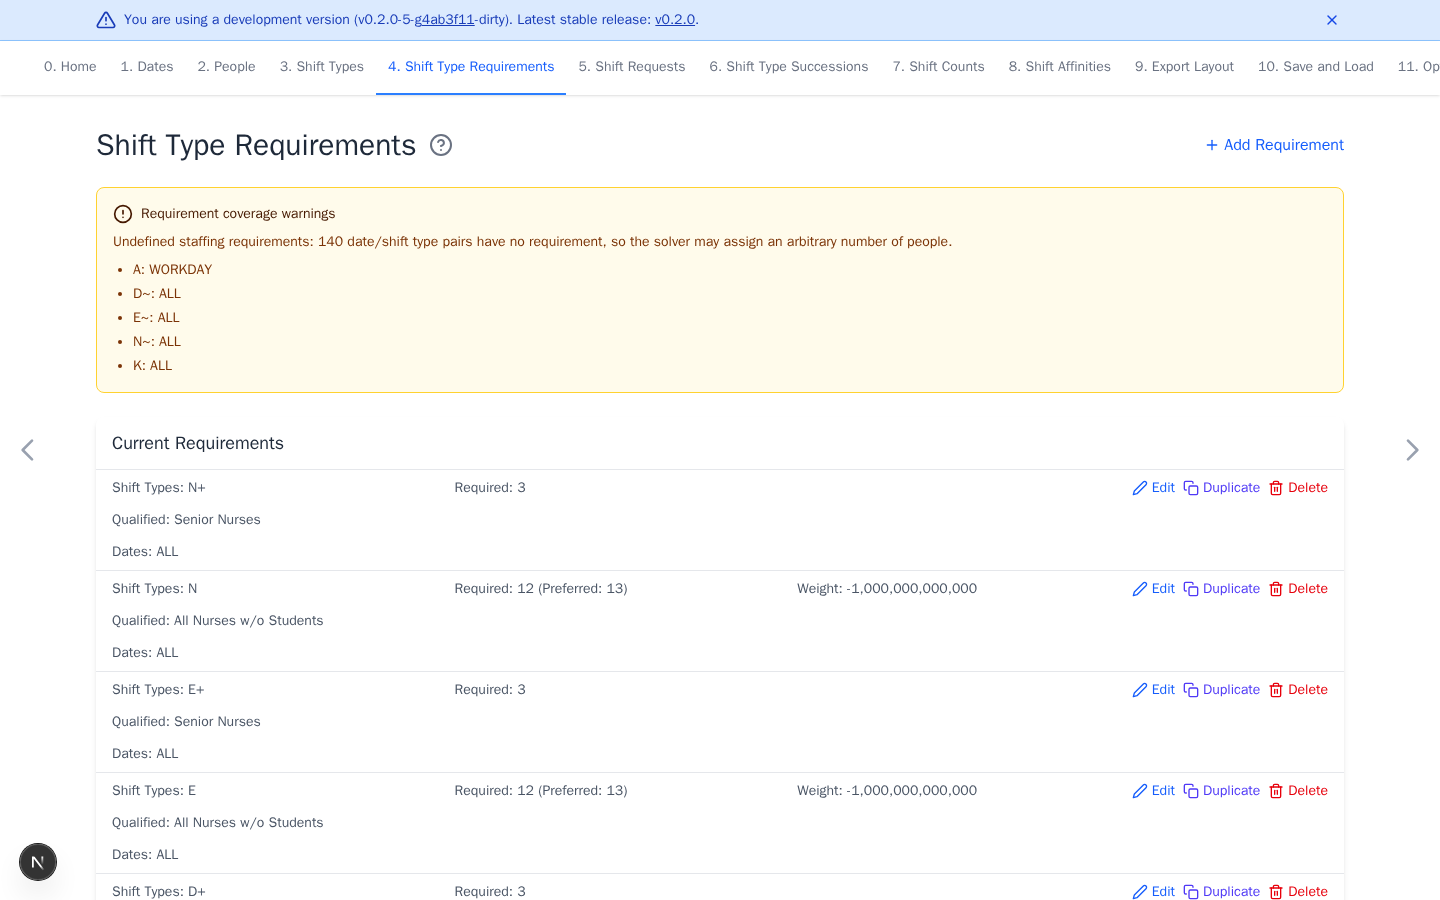The height and width of the screenshot is (900, 1440).
Task: Open the v0.2.0 stable release link
Action: [675, 20]
